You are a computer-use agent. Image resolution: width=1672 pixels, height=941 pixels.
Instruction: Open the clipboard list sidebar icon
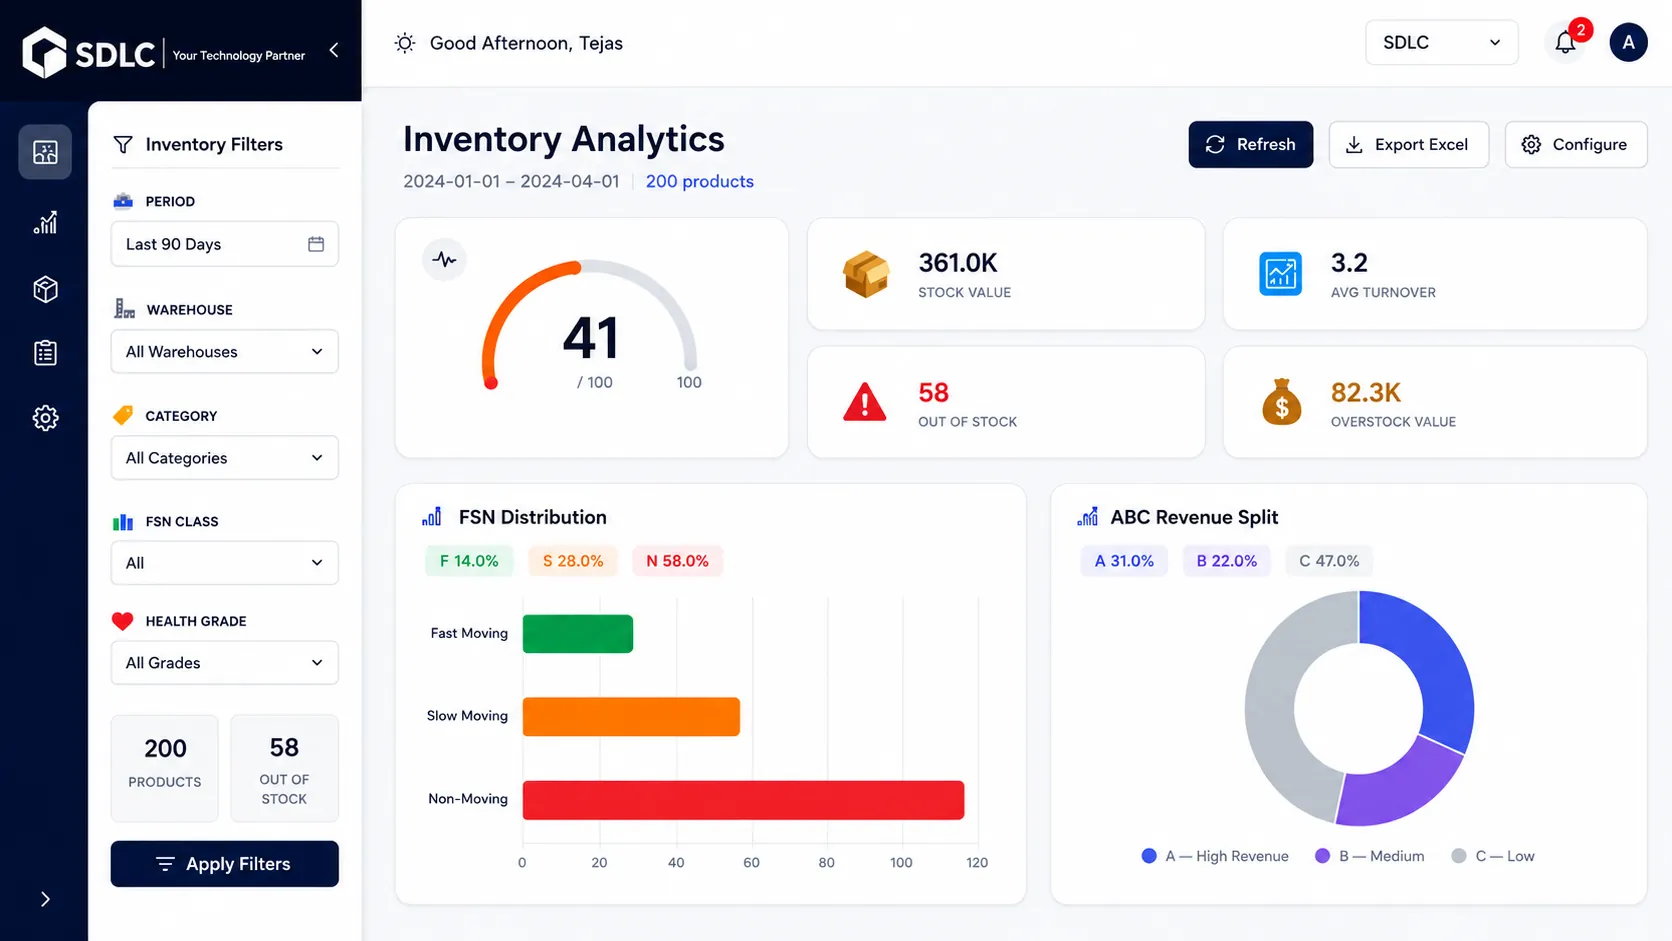pyautogui.click(x=45, y=353)
